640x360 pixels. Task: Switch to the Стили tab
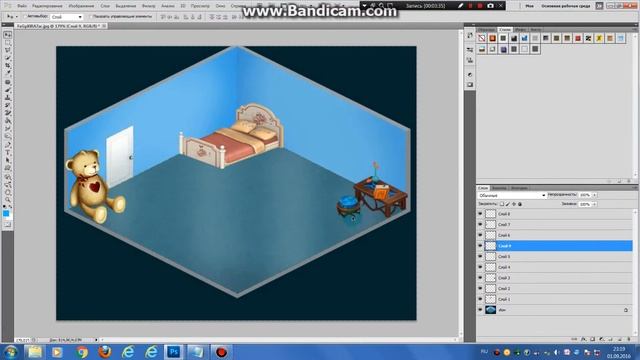505,30
